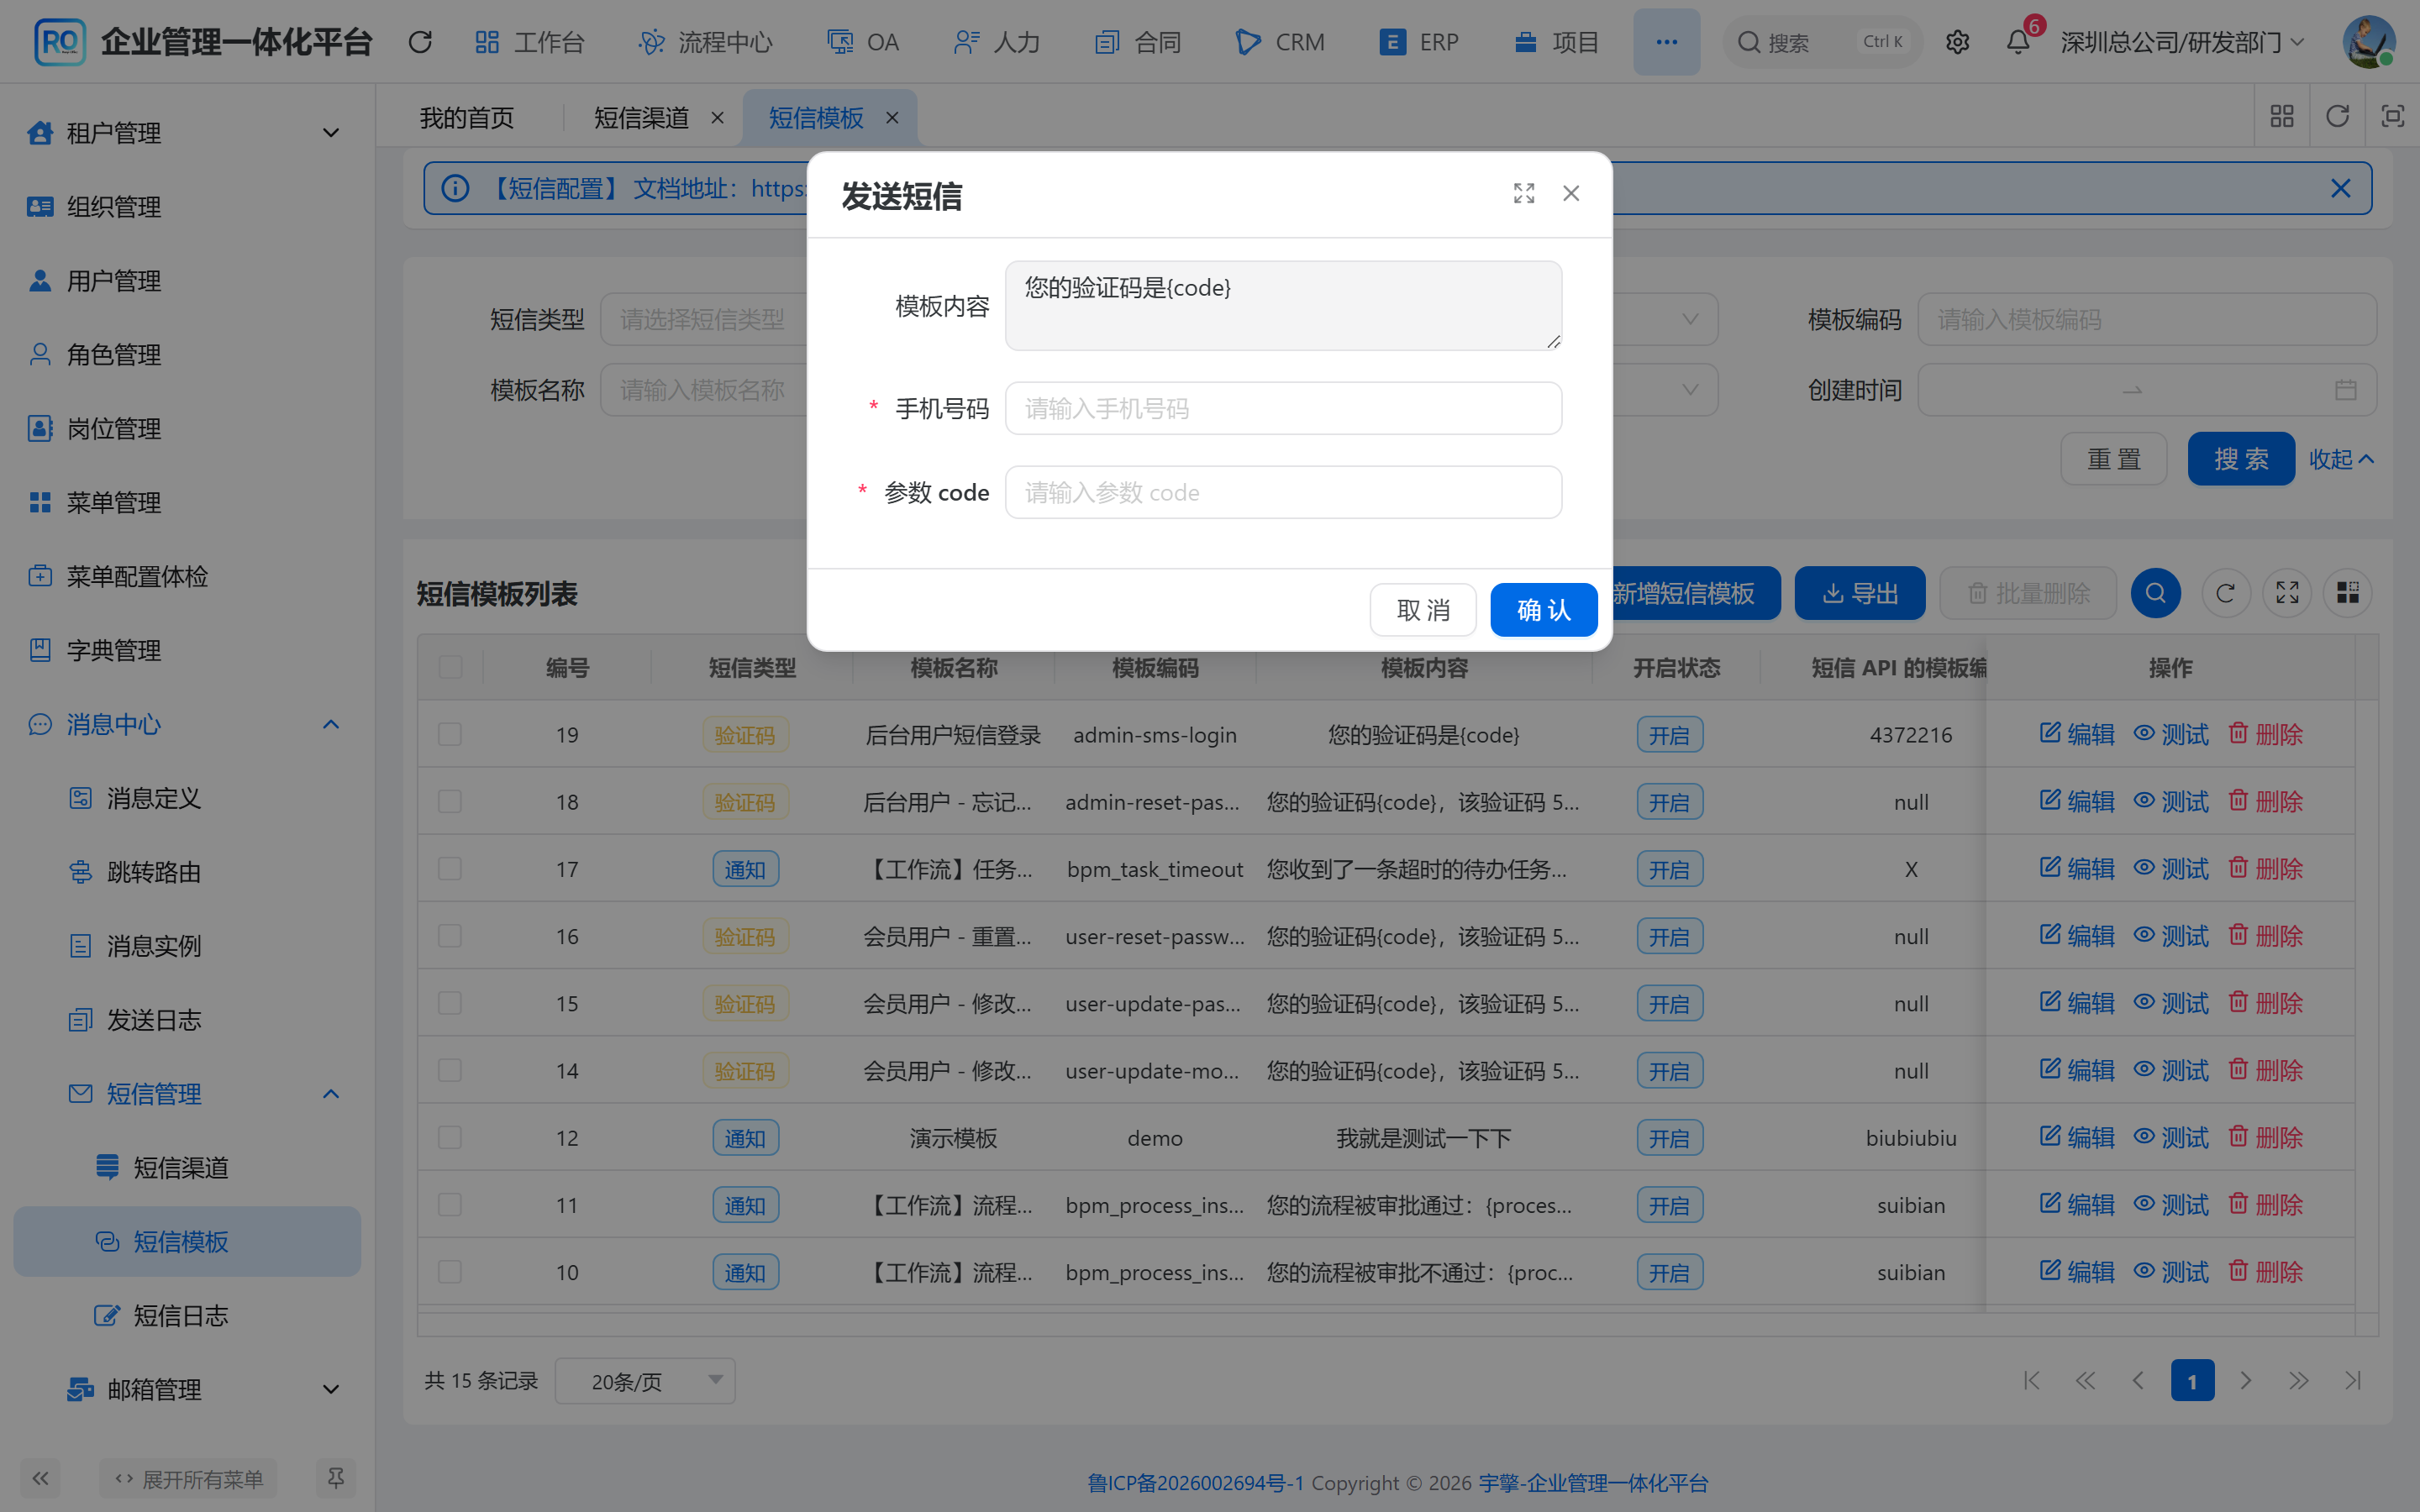Collapse the 消息中心 sidebar menu
2420x1512 pixels.
(x=187, y=724)
